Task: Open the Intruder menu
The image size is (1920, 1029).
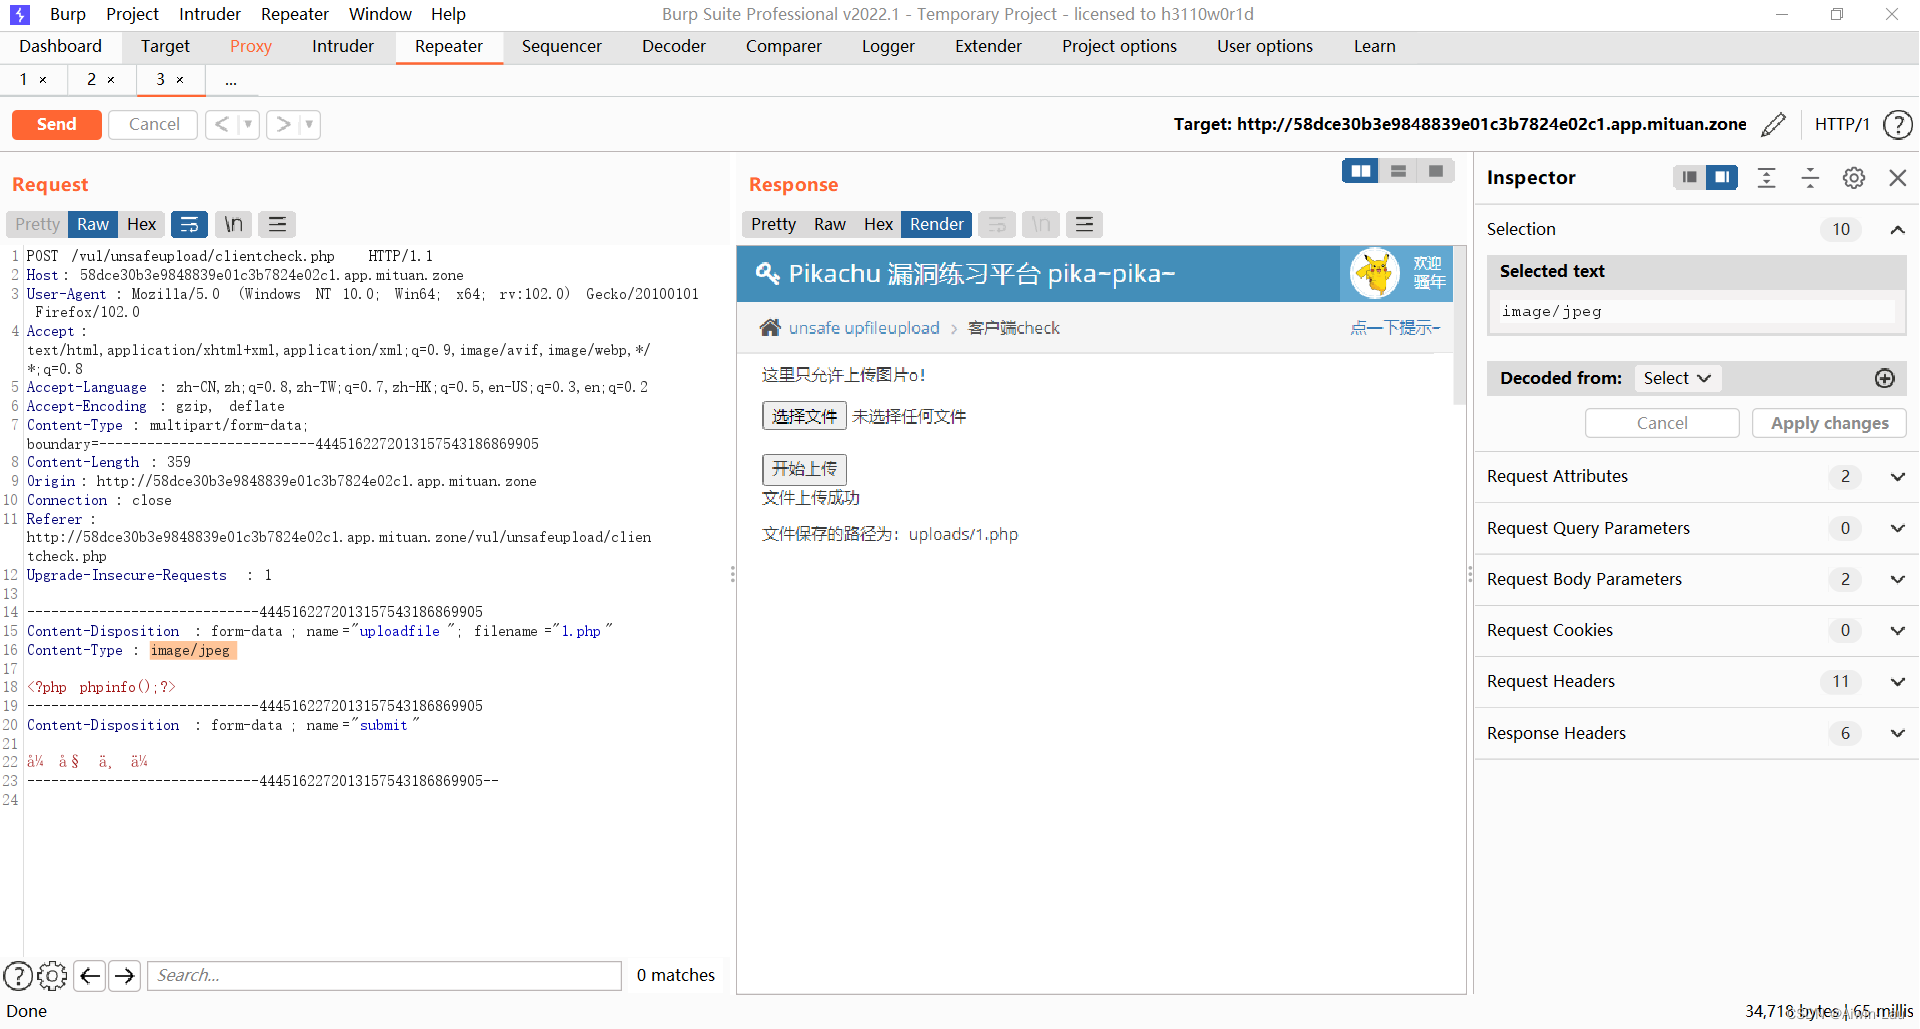Action: (210, 14)
